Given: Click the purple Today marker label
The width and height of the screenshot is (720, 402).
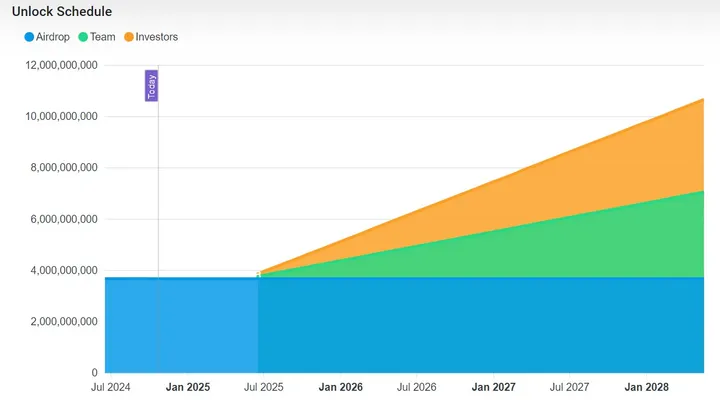Looking at the screenshot, I should click(151, 86).
